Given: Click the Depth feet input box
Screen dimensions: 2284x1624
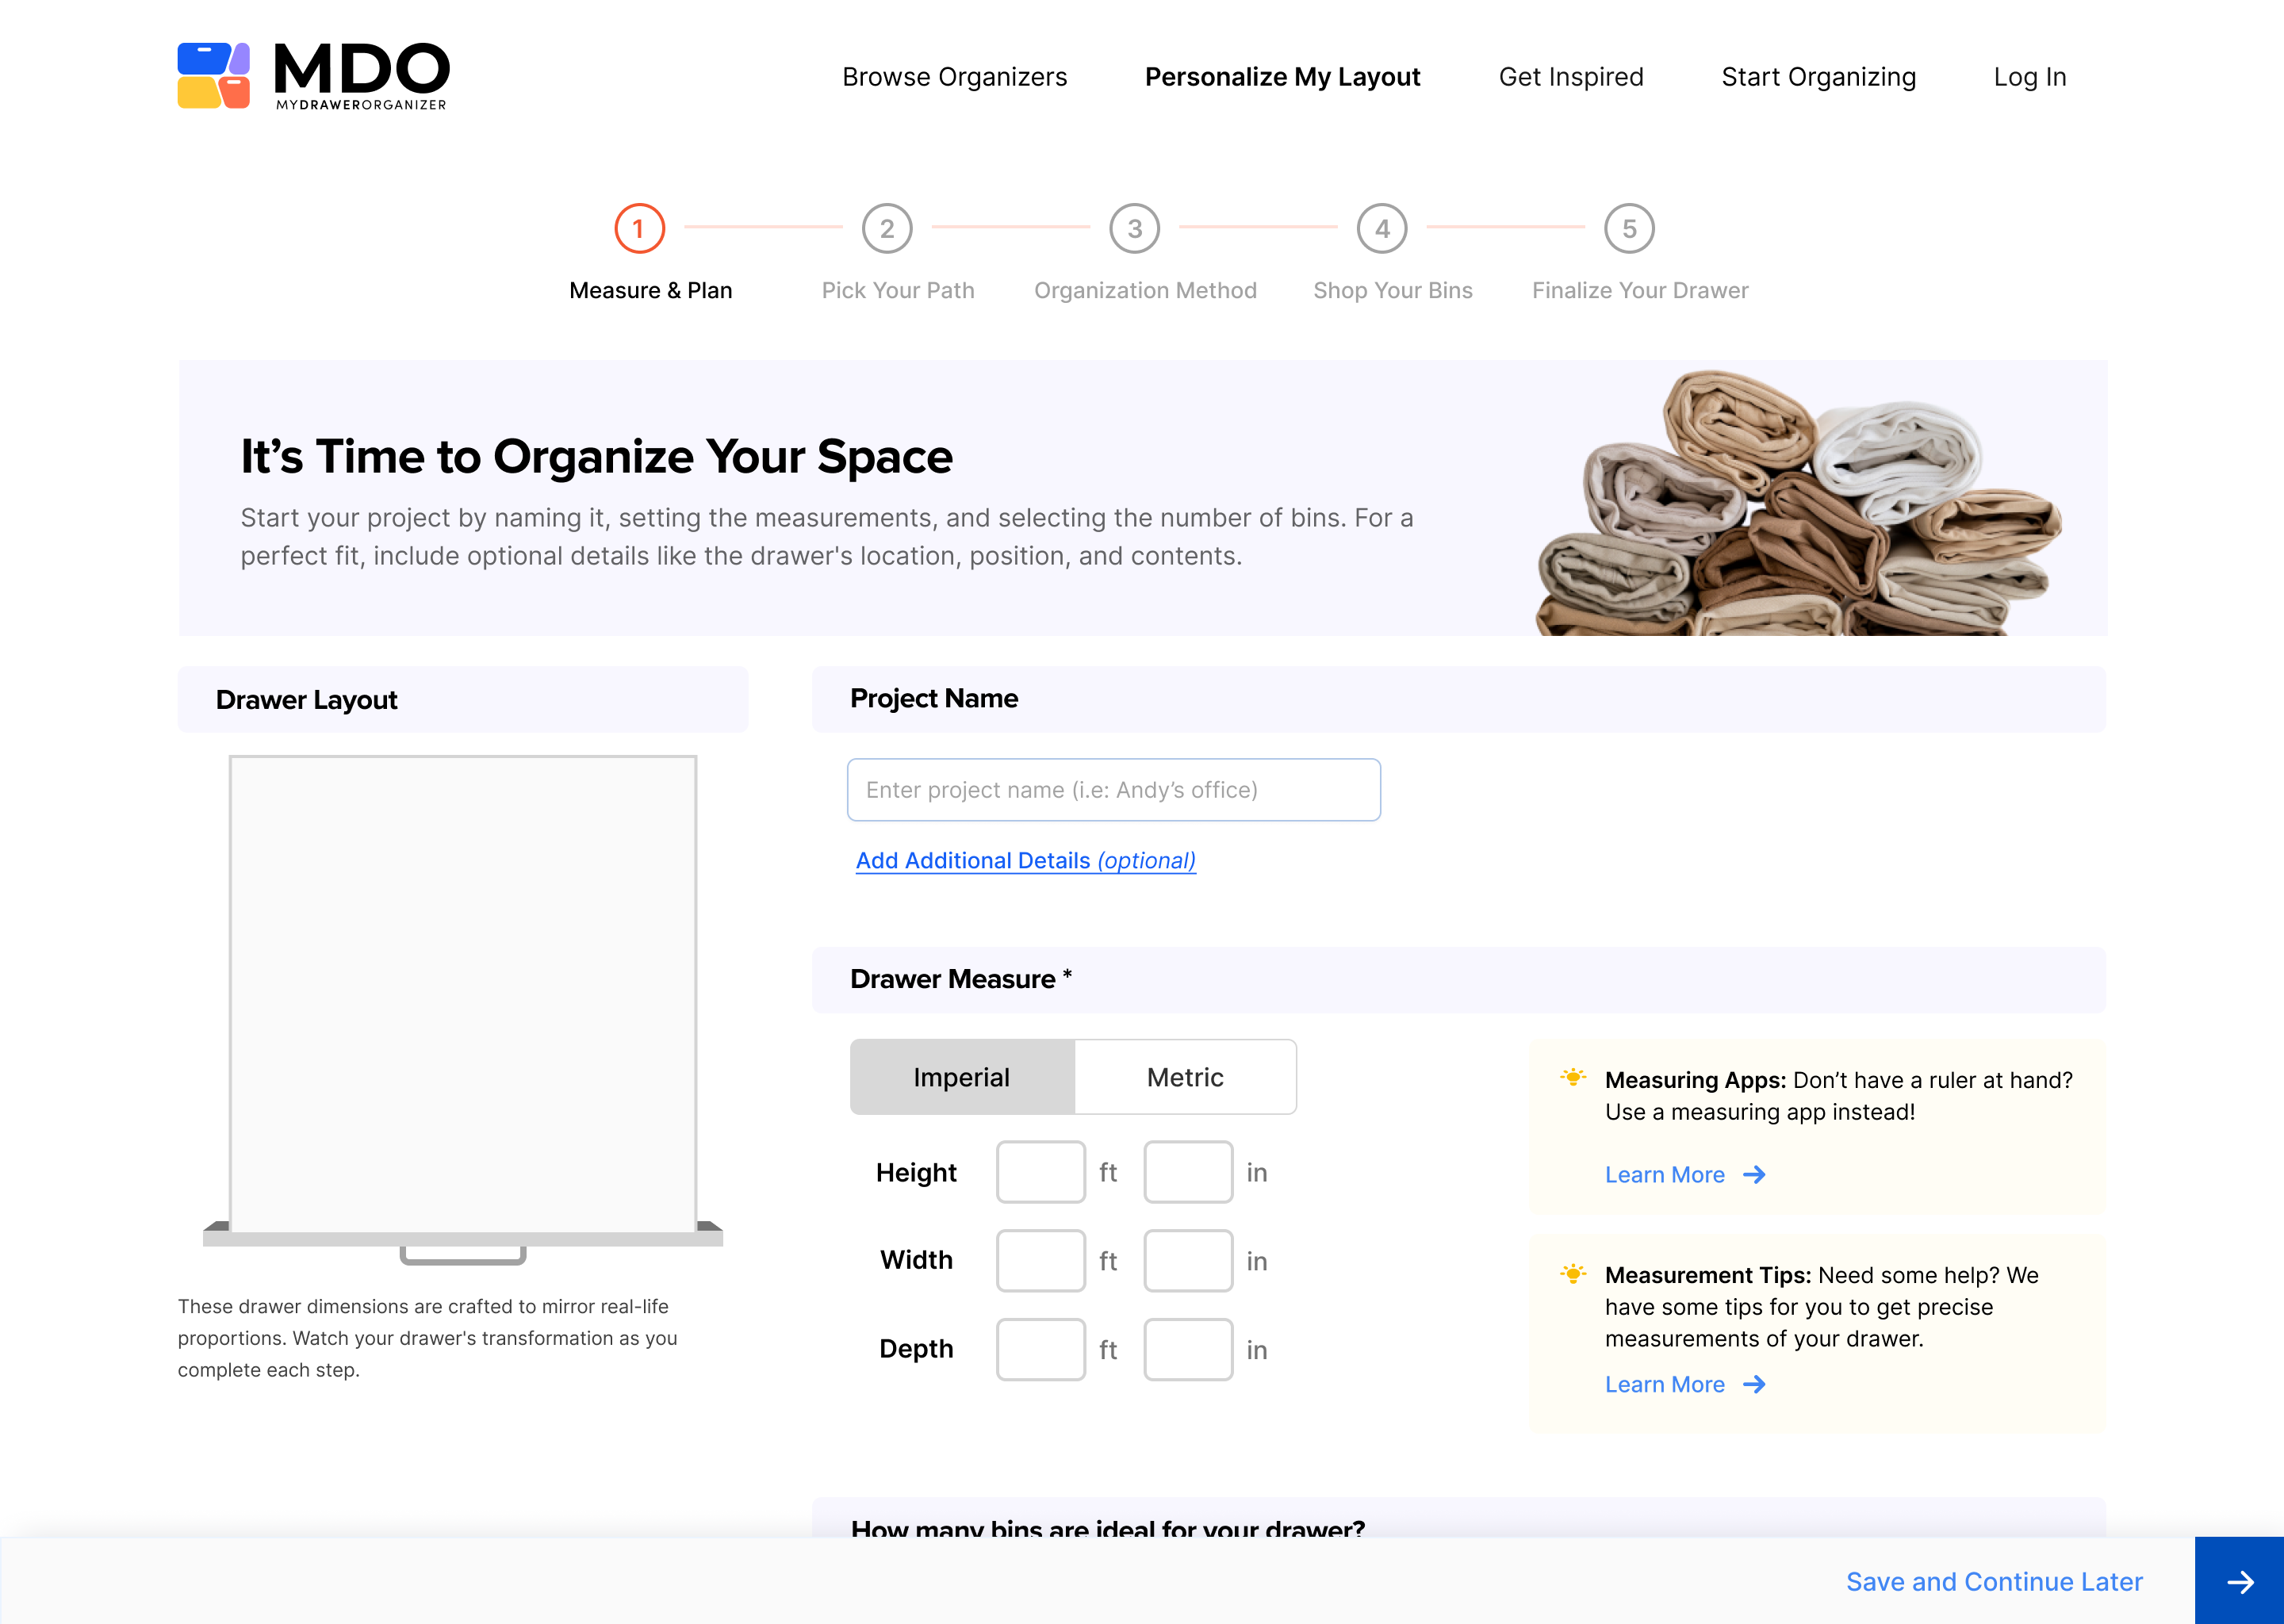Looking at the screenshot, I should [x=1040, y=1350].
